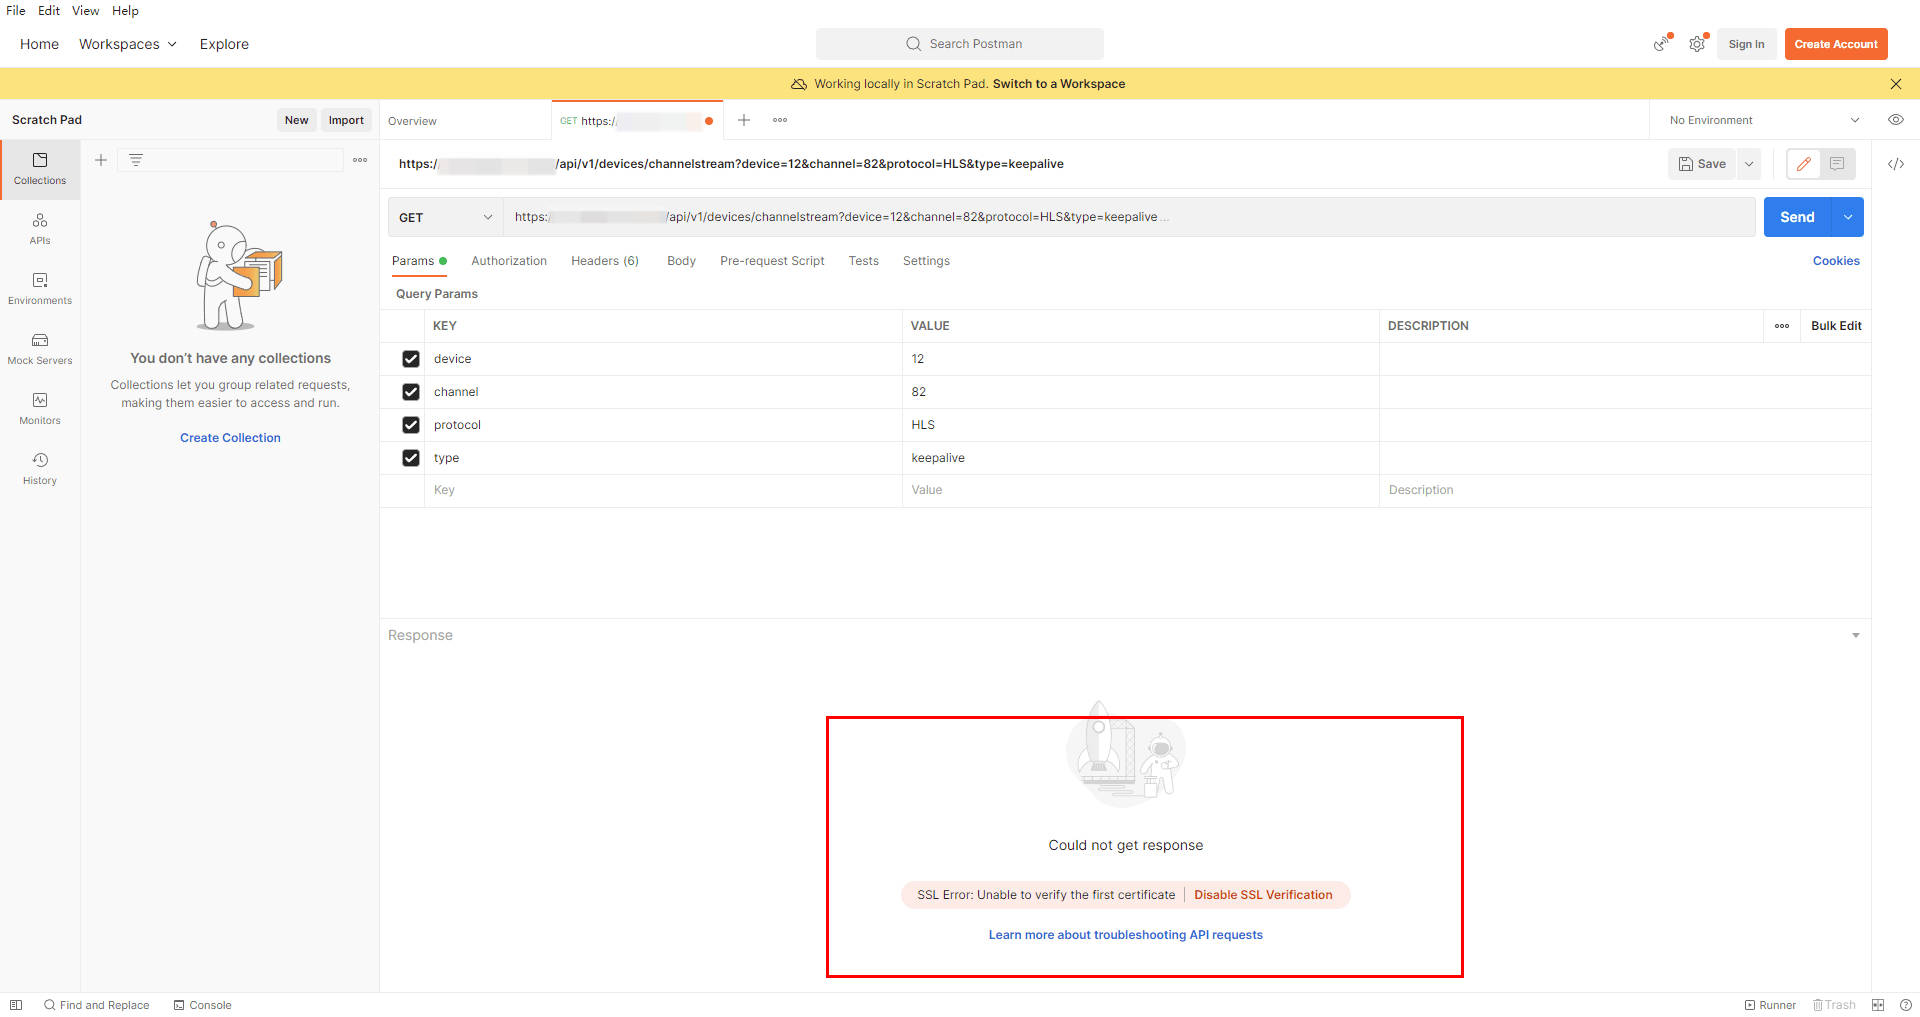Open the Workspaces dropdown

[x=128, y=44]
